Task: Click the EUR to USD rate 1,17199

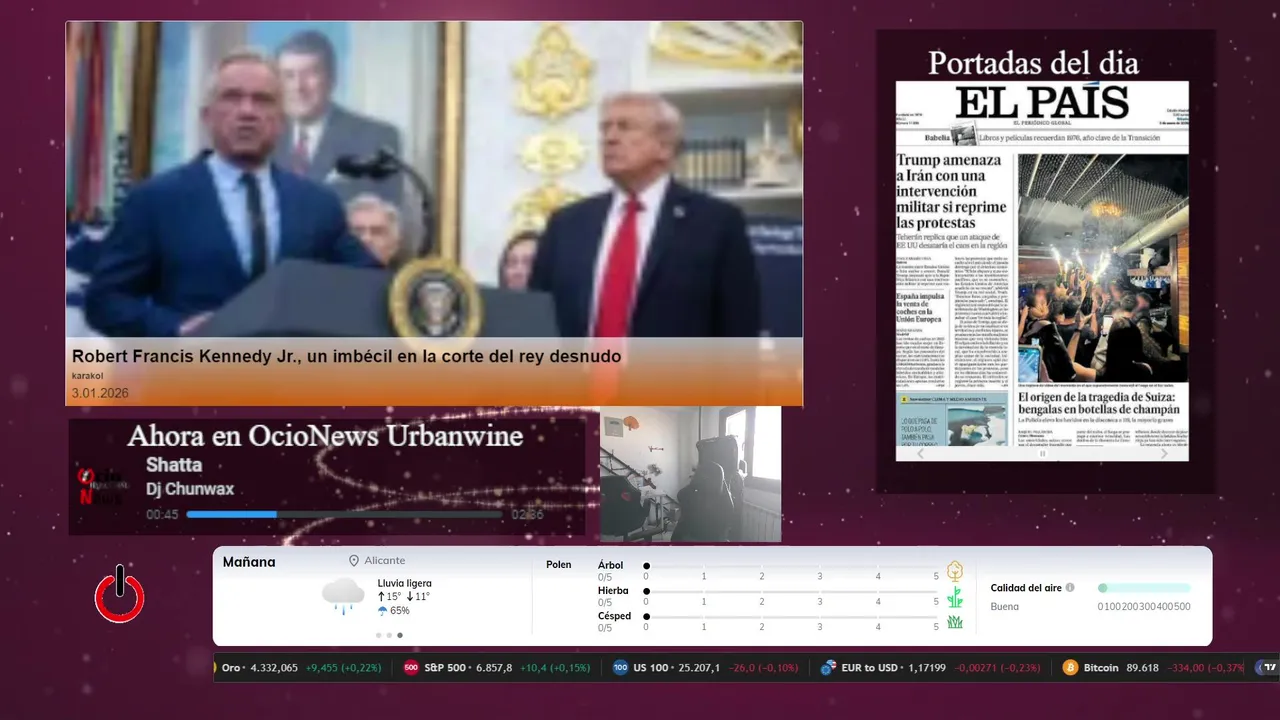Action: click(927, 668)
